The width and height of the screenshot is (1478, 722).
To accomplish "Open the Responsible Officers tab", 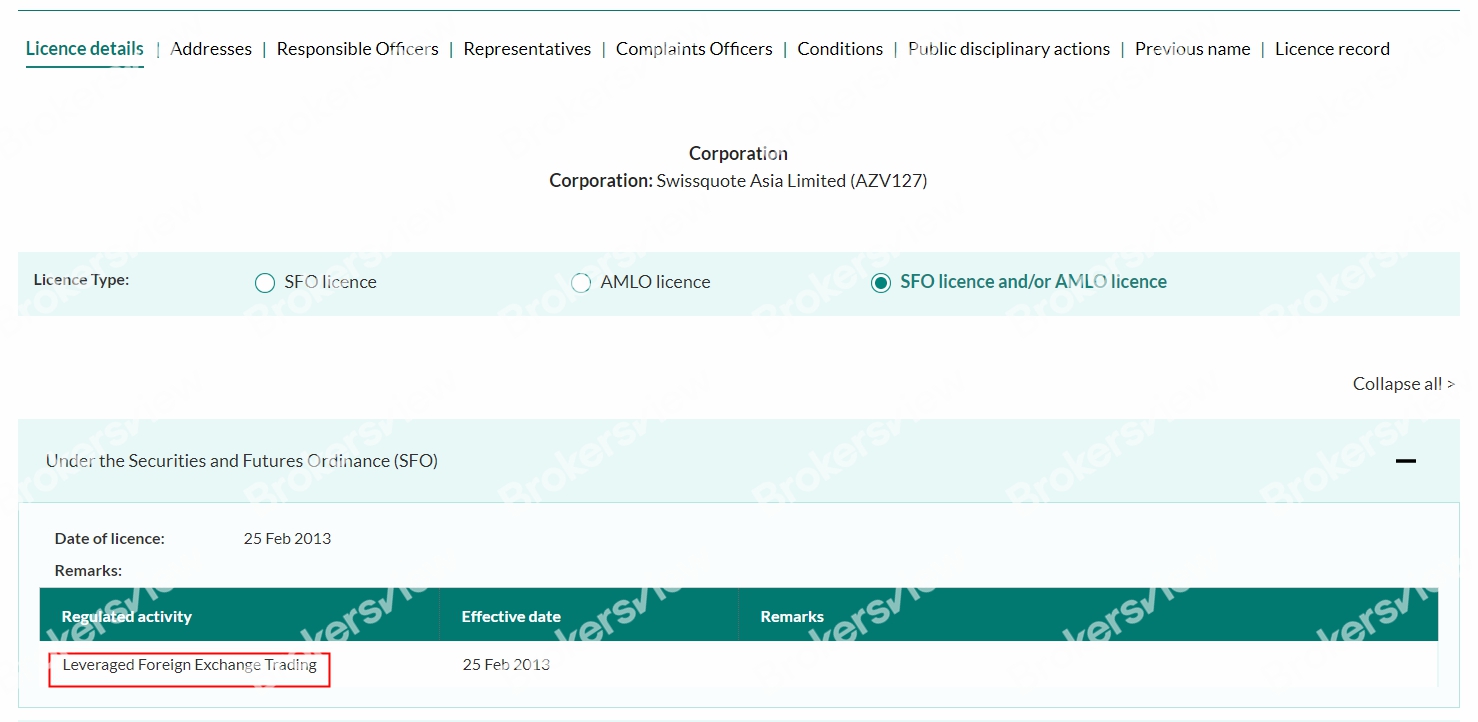I will (358, 49).
